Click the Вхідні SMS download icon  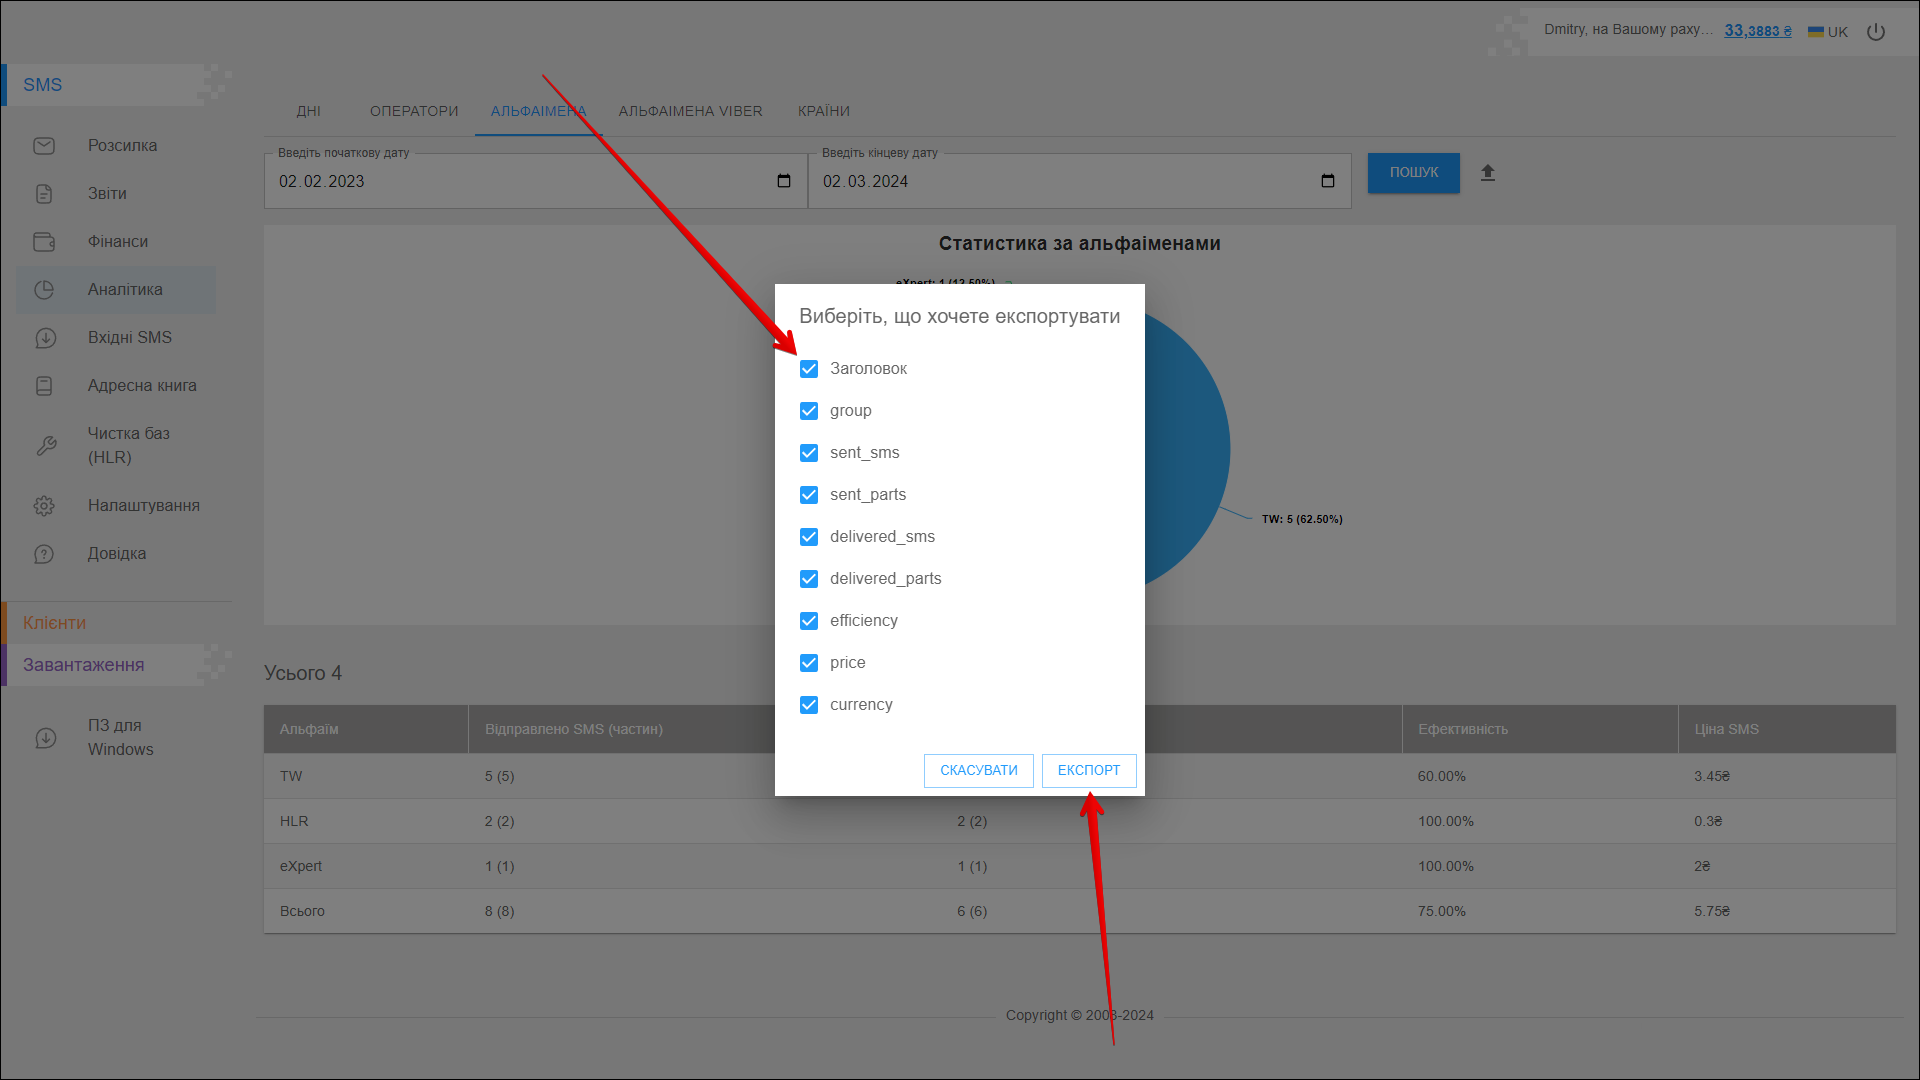click(45, 338)
